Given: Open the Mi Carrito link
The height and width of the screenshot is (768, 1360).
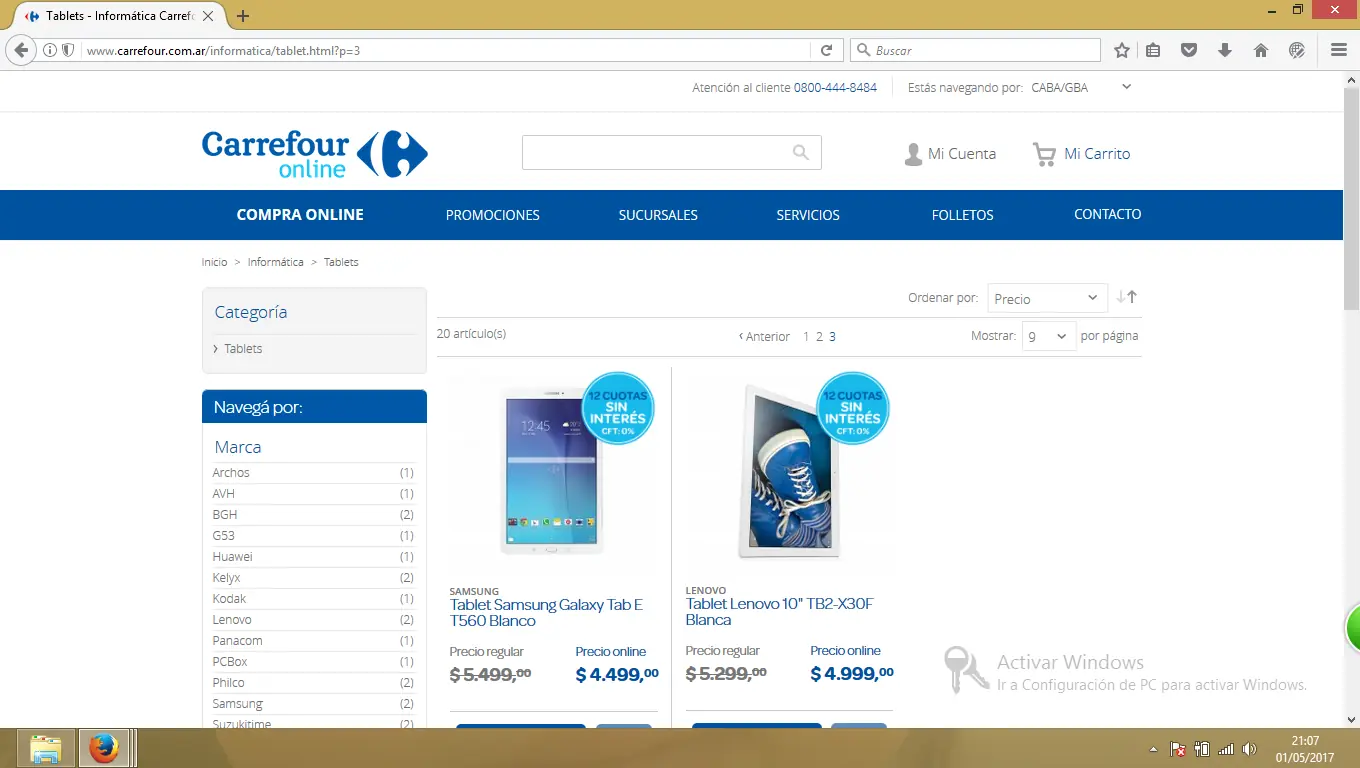Looking at the screenshot, I should coord(1097,154).
